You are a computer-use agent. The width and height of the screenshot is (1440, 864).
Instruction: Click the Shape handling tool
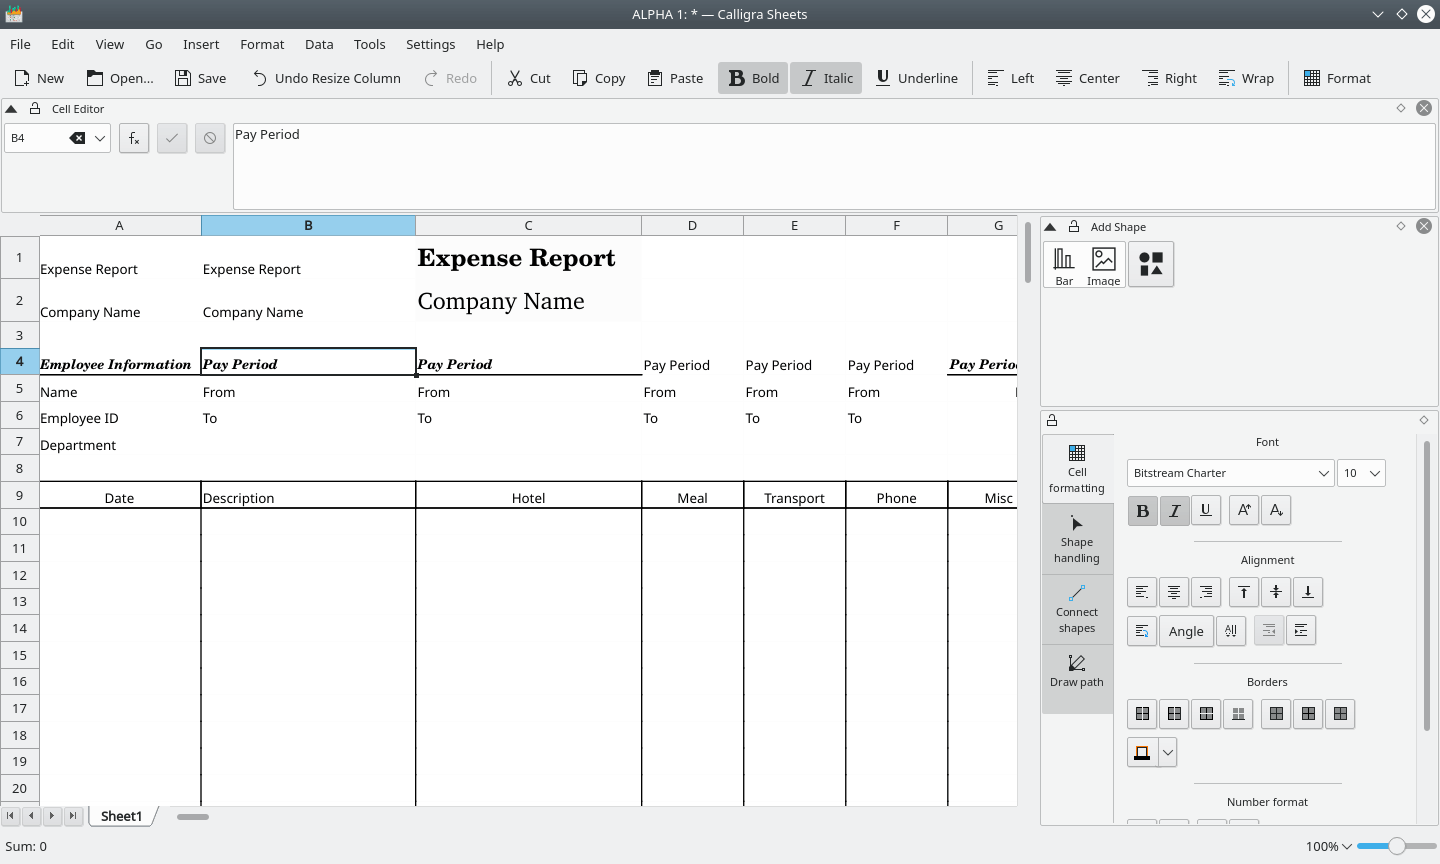point(1077,539)
